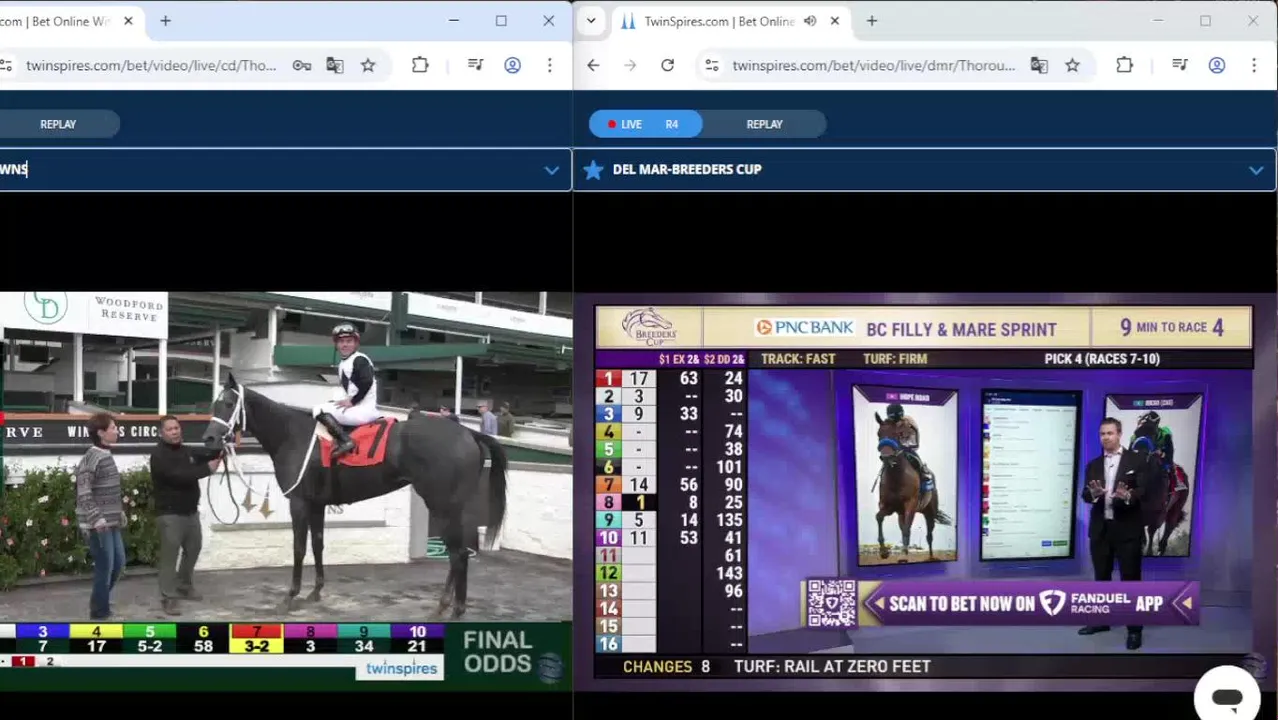Open Extensions puzzle icon in left window
The image size is (1278, 720).
tap(420, 65)
